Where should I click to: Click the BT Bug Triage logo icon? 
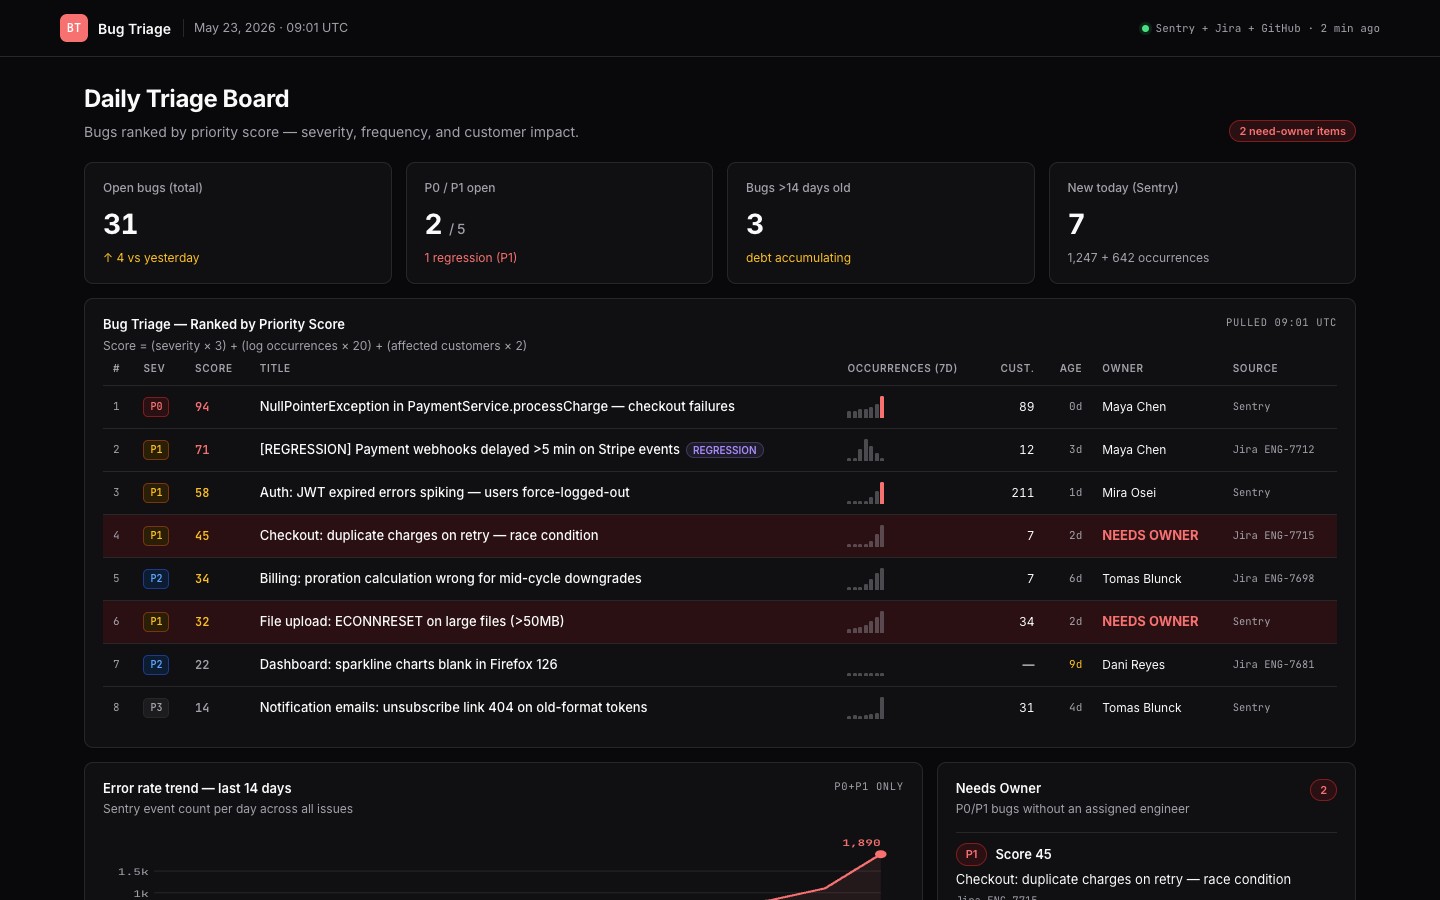[x=74, y=28]
